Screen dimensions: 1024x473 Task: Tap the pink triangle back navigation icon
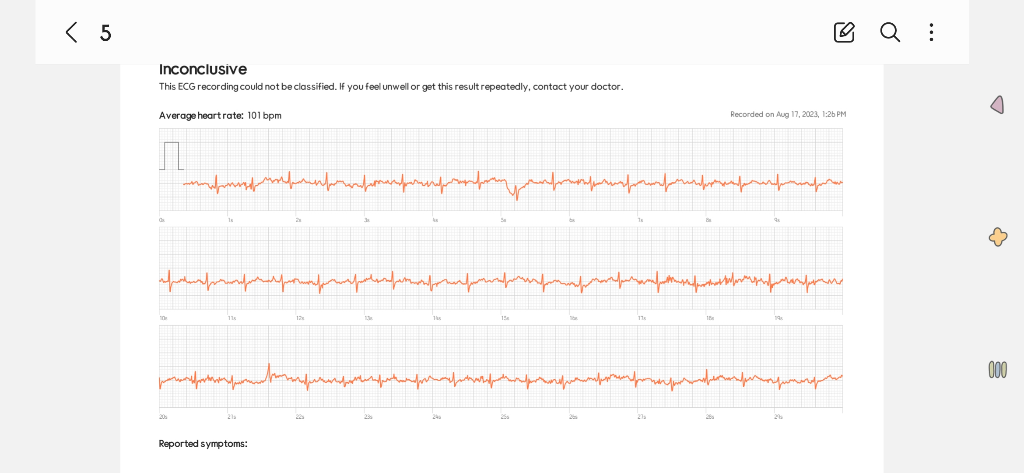pyautogui.click(x=997, y=105)
